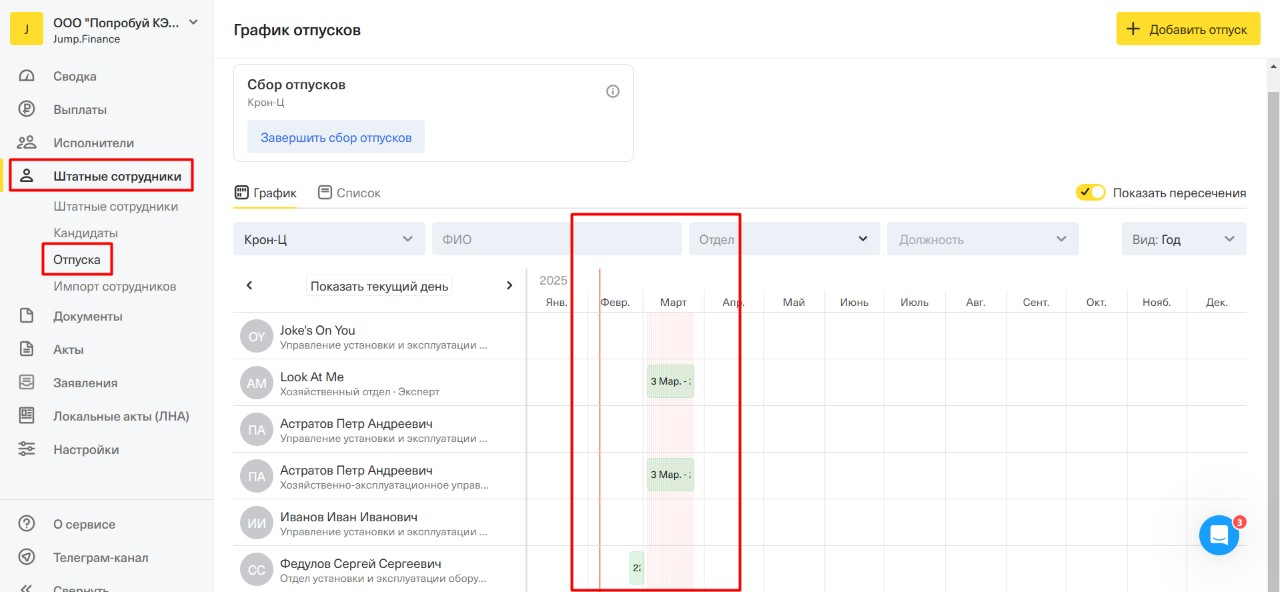Click the Сводка dashboard icon

27,76
